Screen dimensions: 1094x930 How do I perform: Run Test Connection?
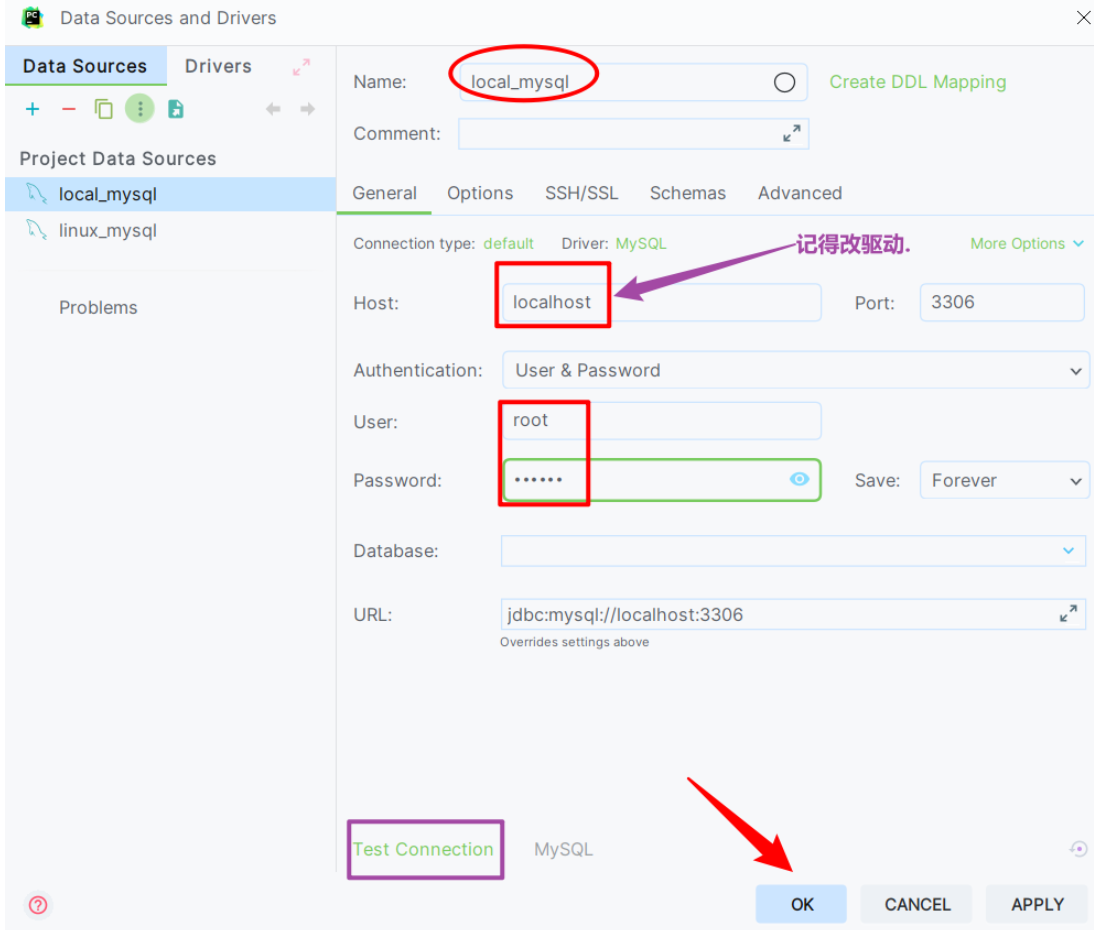click(x=424, y=849)
